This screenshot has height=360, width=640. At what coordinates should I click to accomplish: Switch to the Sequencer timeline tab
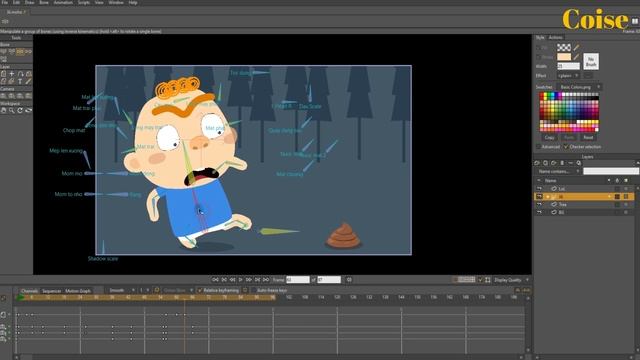click(51, 291)
